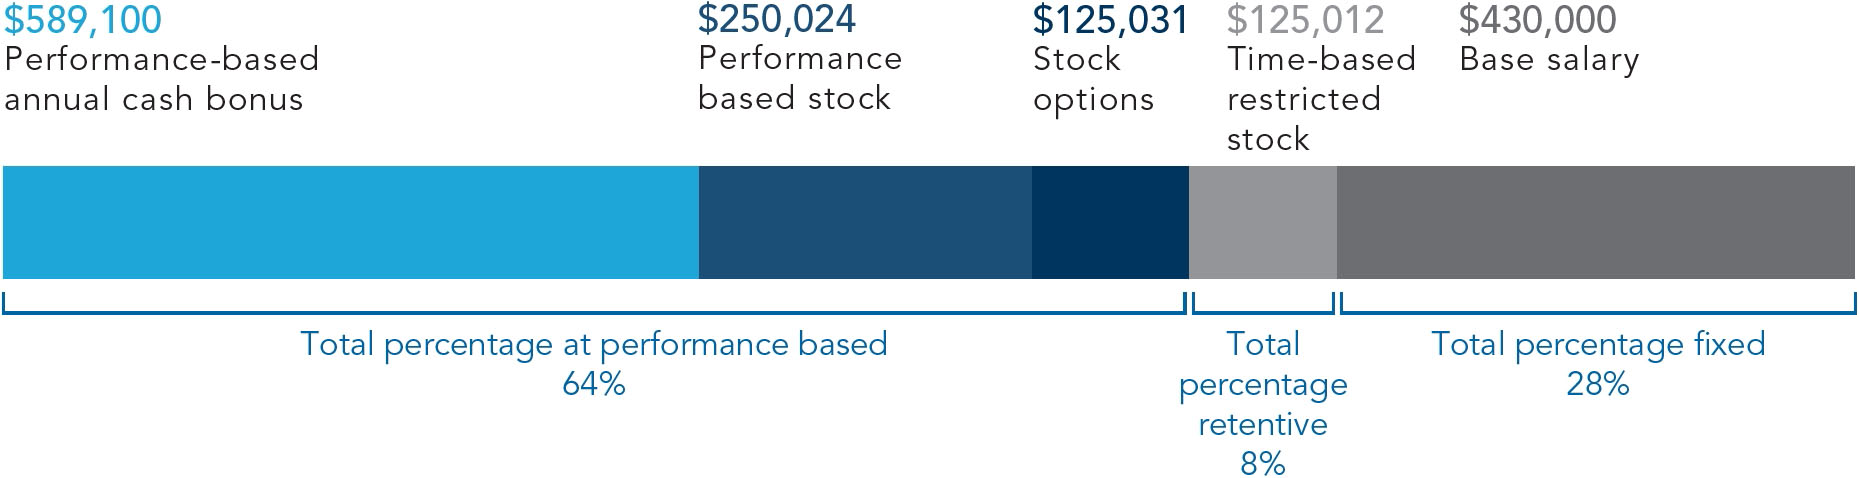Click the light gray restricted stock bar segment
The width and height of the screenshot is (1859, 478).
(x=1263, y=222)
